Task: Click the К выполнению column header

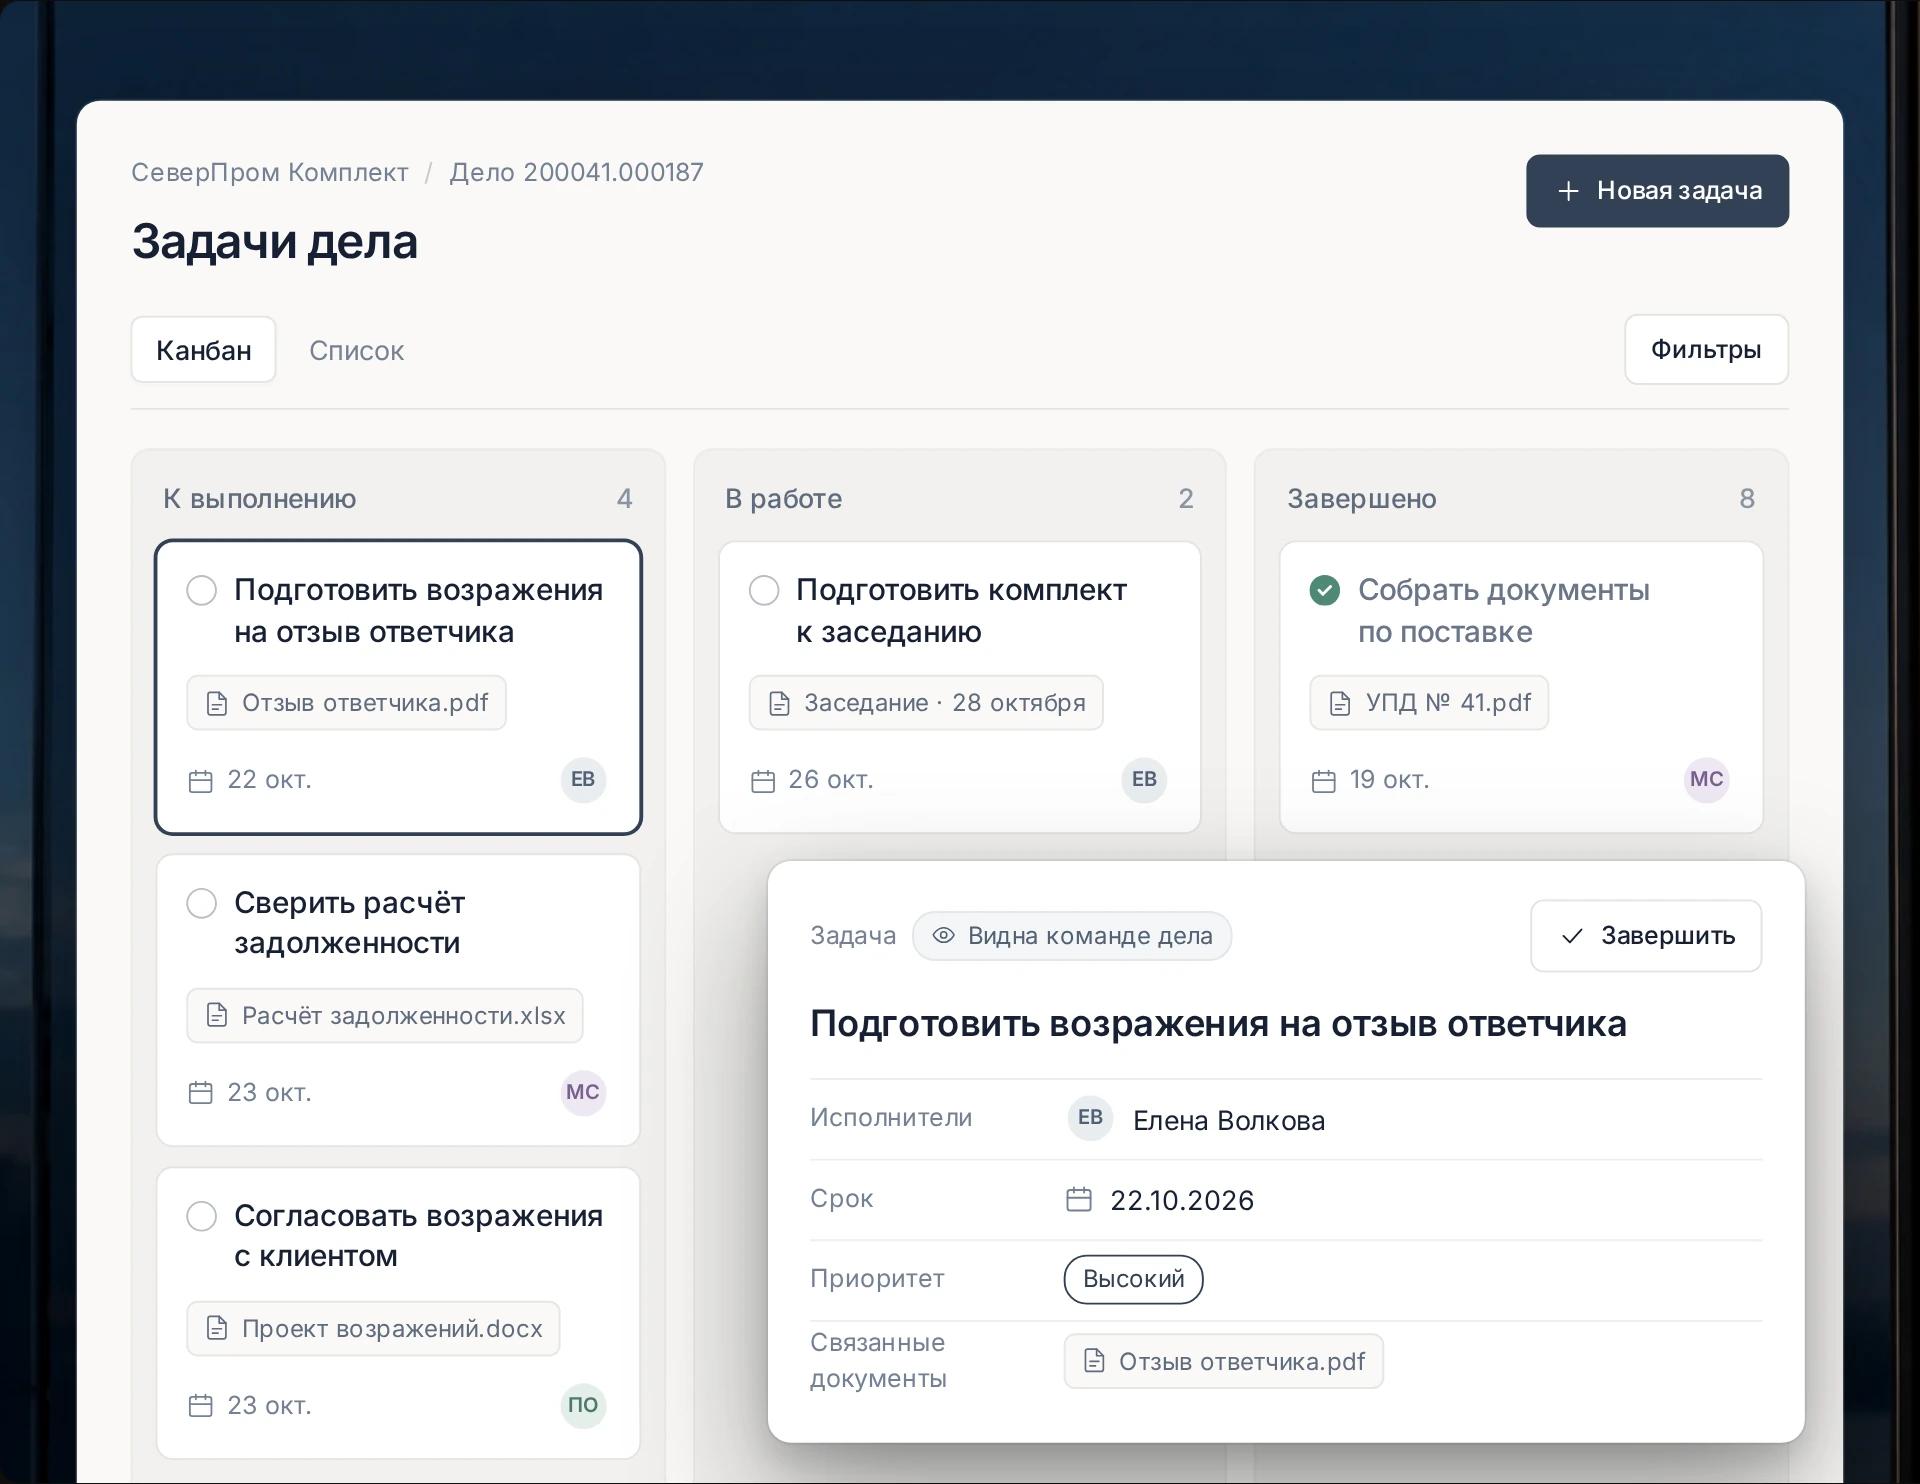Action: 260,499
